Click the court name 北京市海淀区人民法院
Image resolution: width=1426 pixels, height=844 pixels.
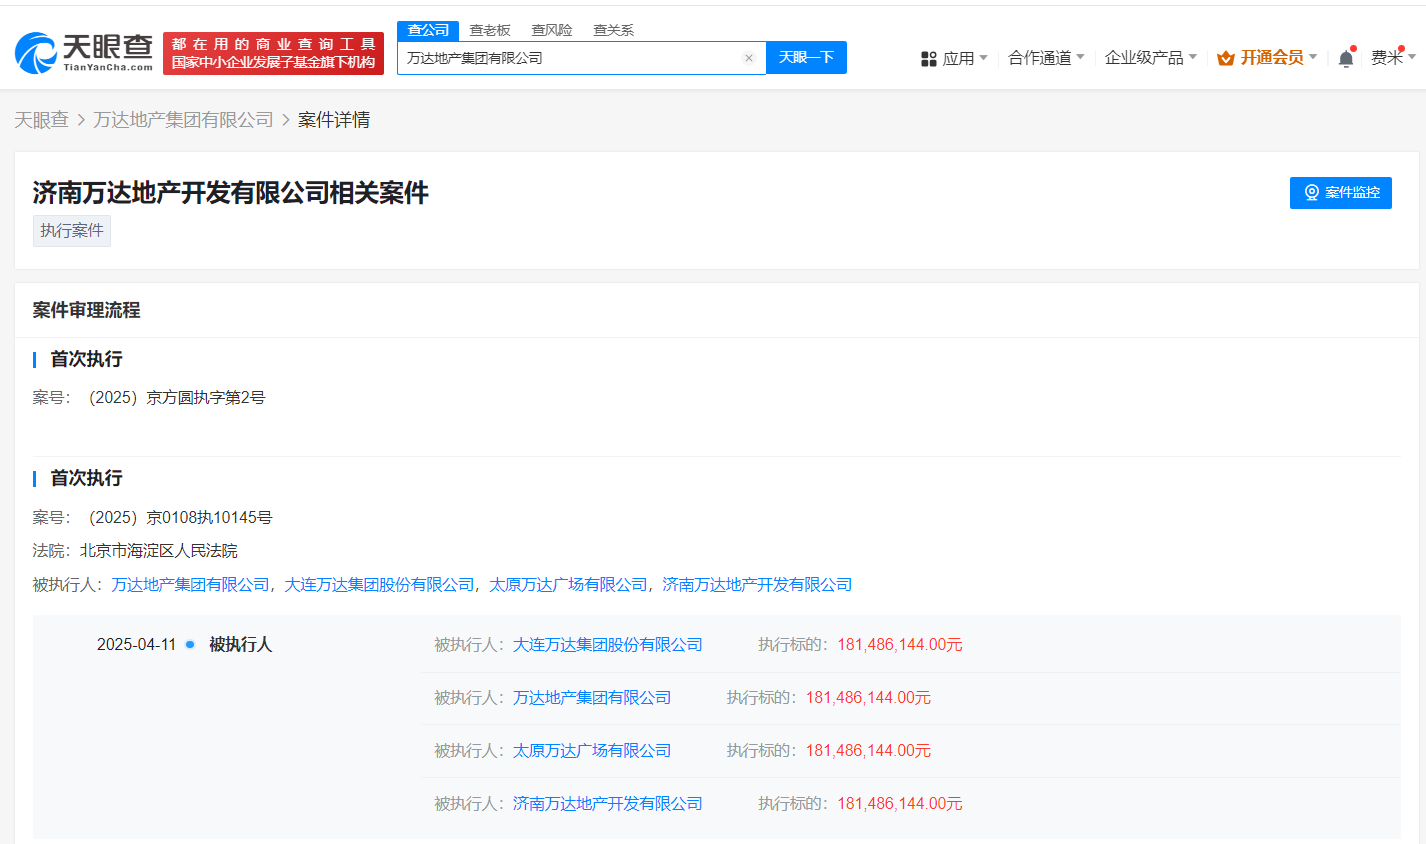[x=159, y=551]
